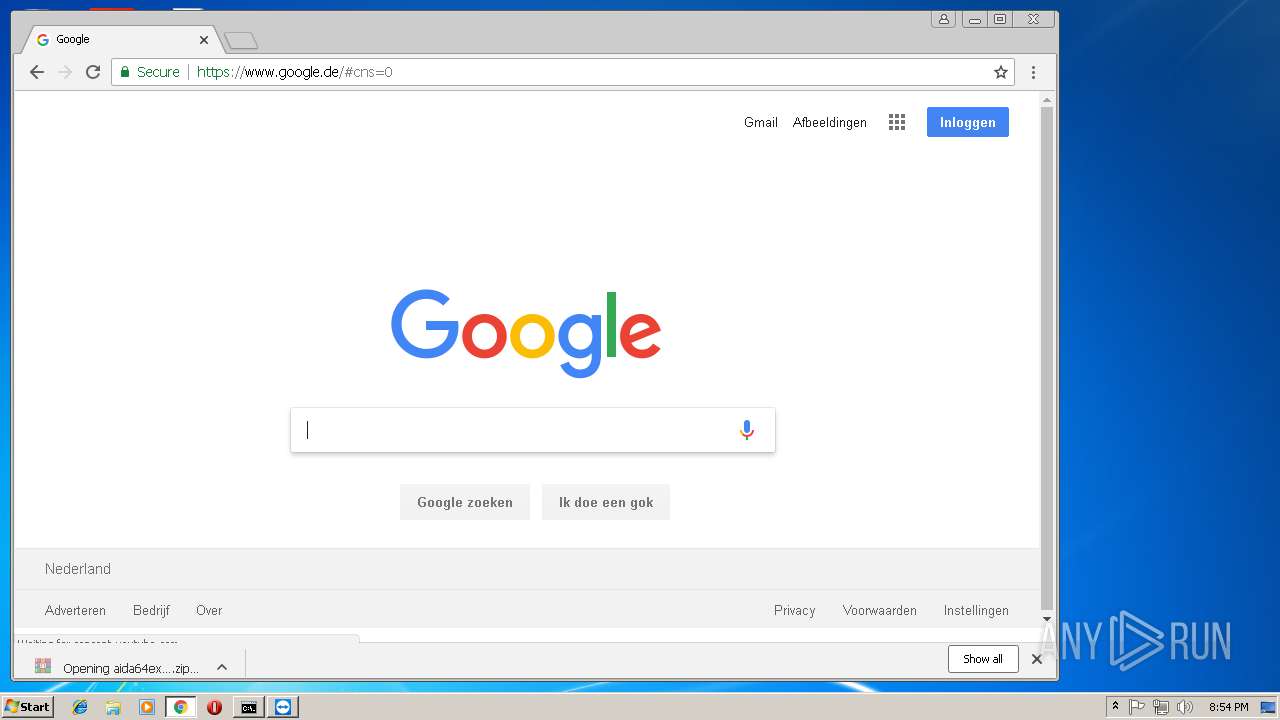
Task: Click the address bar URL
Action: 295,72
